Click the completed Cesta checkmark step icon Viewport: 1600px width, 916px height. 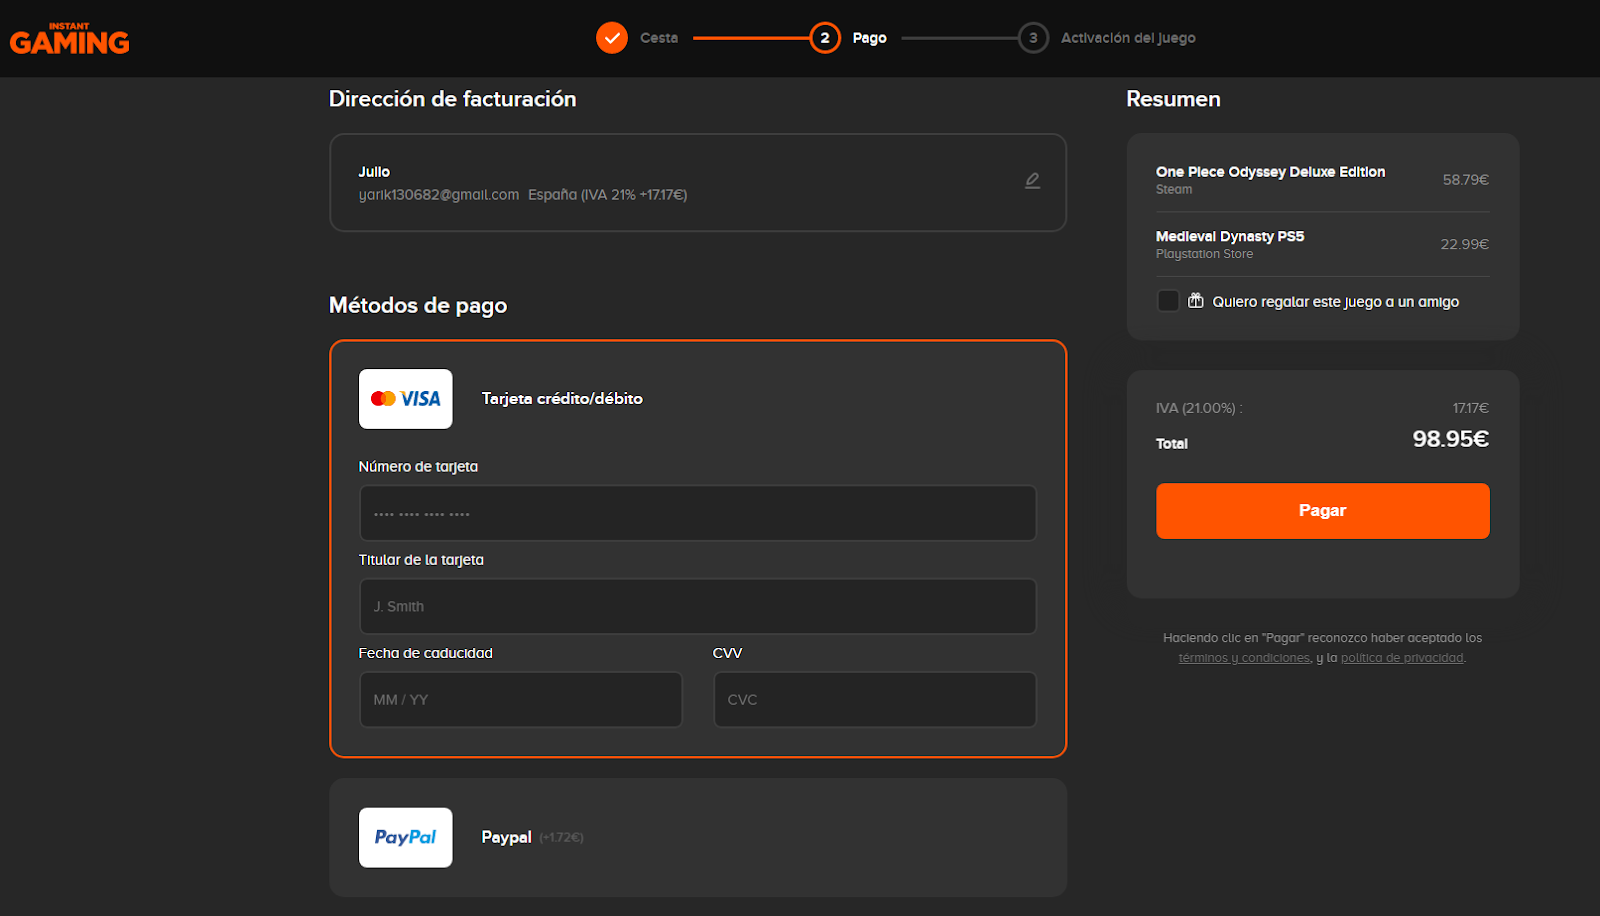[x=612, y=38]
